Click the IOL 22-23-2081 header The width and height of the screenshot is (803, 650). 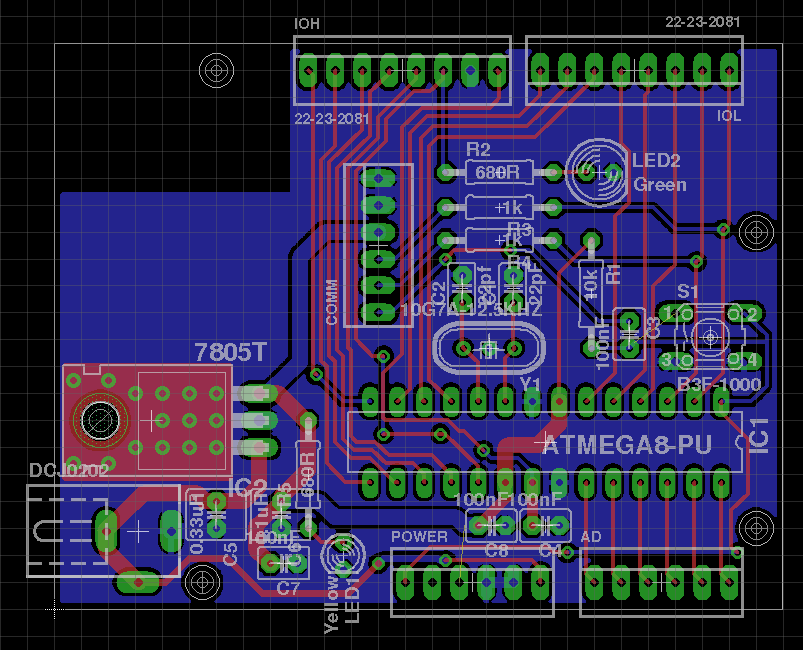click(635, 70)
